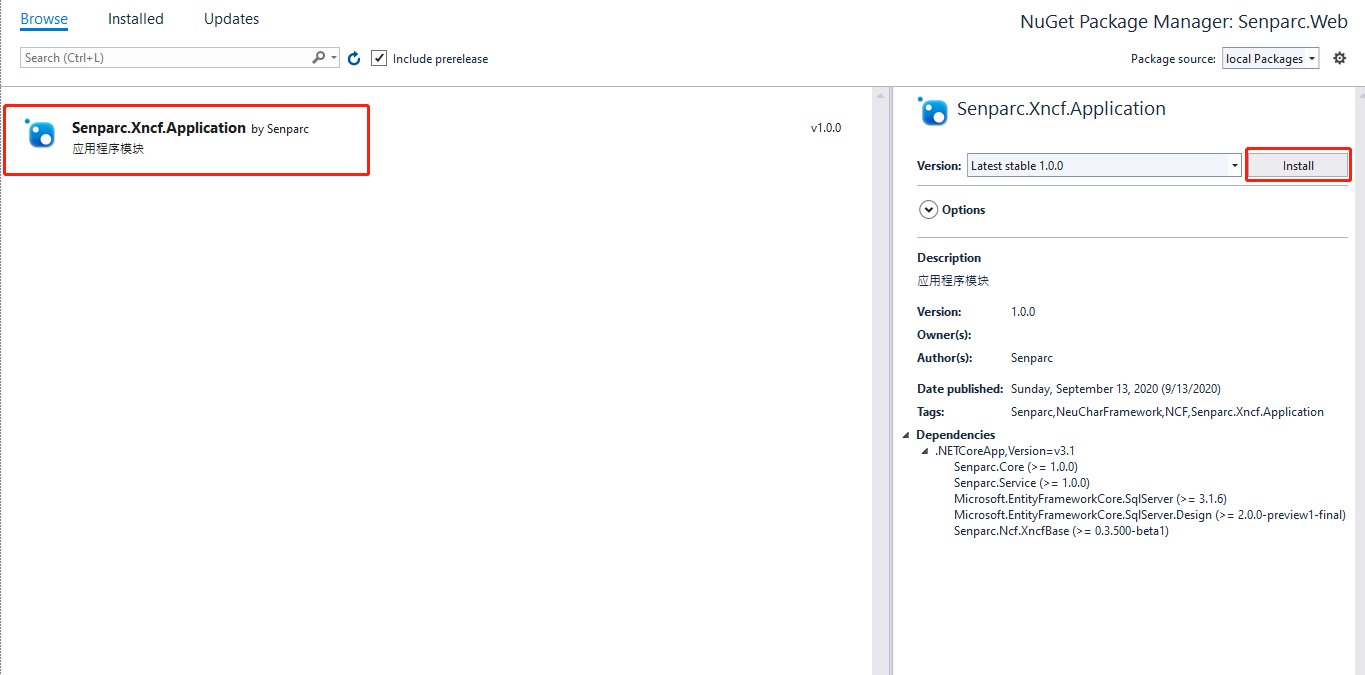The width and height of the screenshot is (1365, 675).
Task: Click package icon in details pane header
Action: 933,112
